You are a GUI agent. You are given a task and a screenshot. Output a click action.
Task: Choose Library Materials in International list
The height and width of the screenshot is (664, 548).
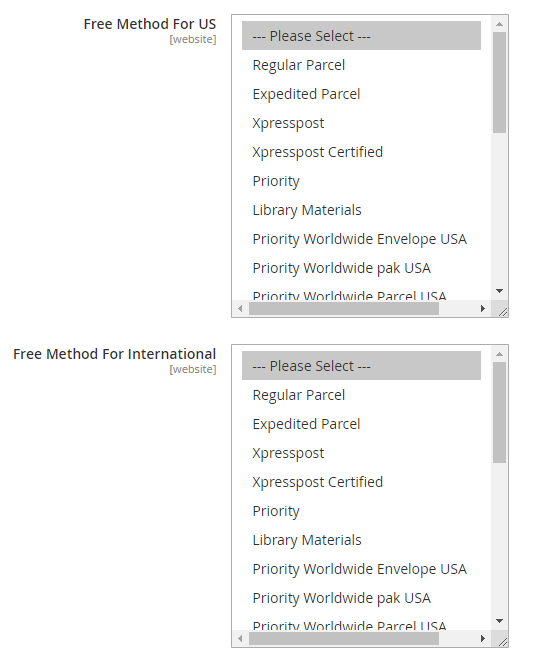tap(361, 540)
